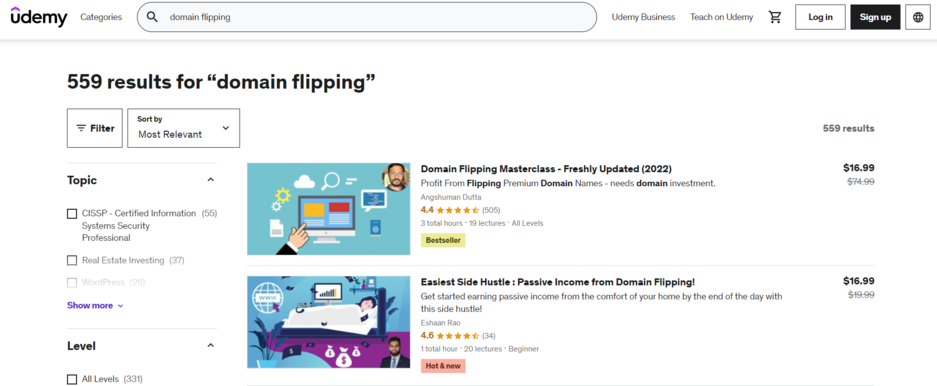This screenshot has width=937, height=386.
Task: Check the All Levels checkbox
Action: 72,379
